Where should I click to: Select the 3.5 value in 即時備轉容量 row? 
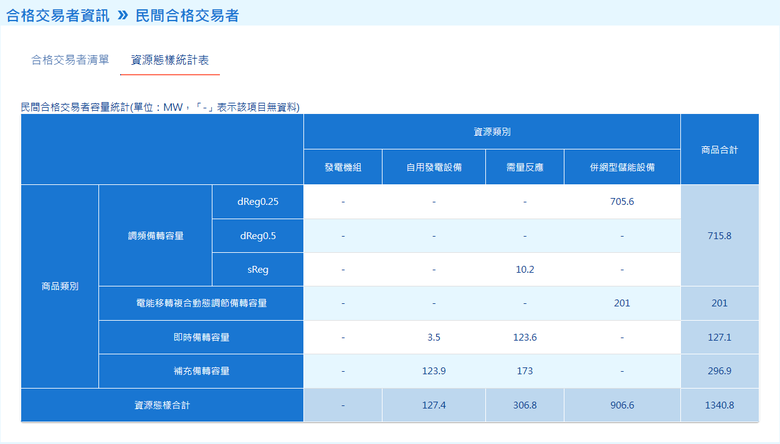coord(434,337)
